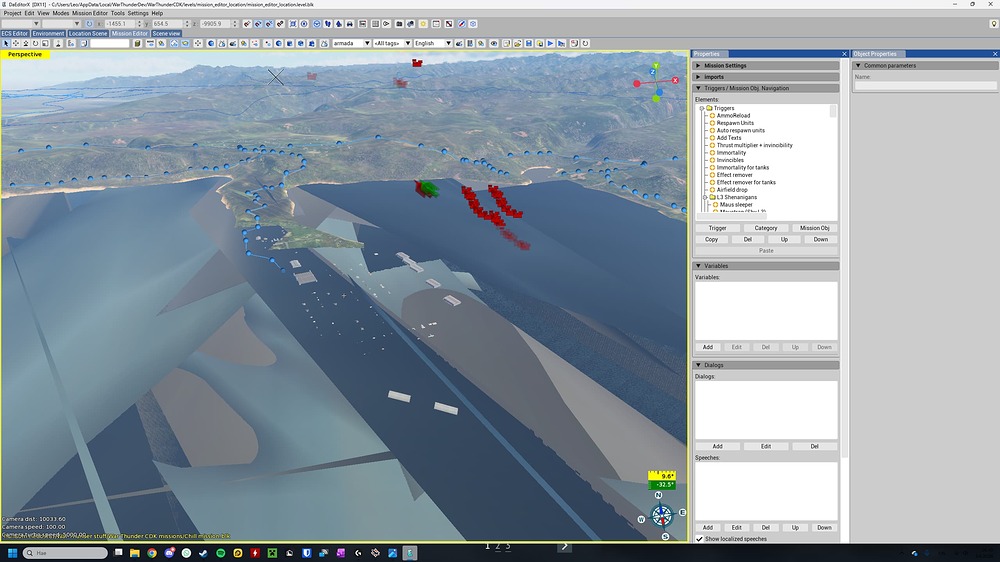Collapse the Common parameters section

(925, 66)
